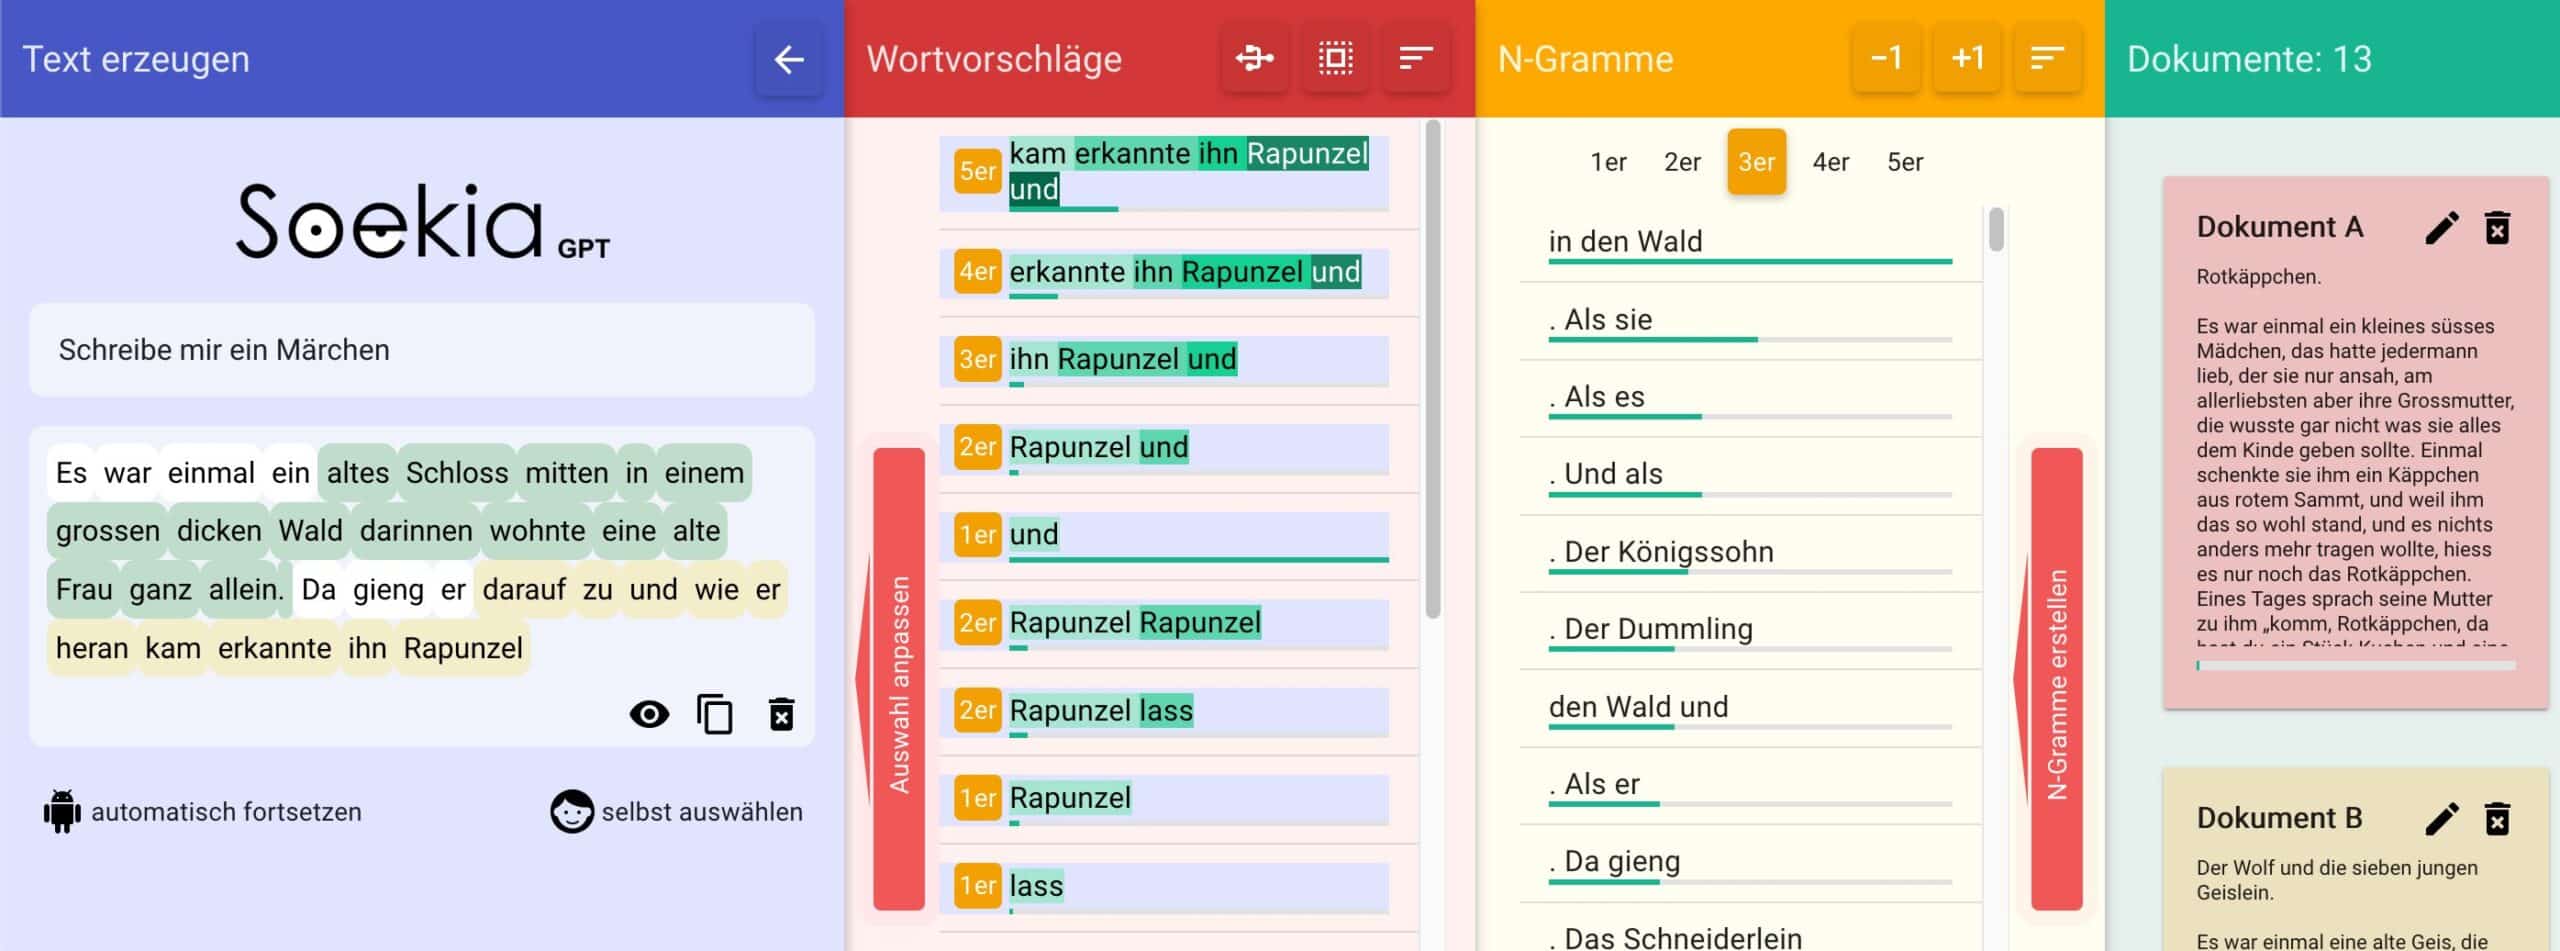Image resolution: width=2560 pixels, height=951 pixels.
Task: Select n-gram '. Der Königssohn'
Action: pyautogui.click(x=1750, y=553)
